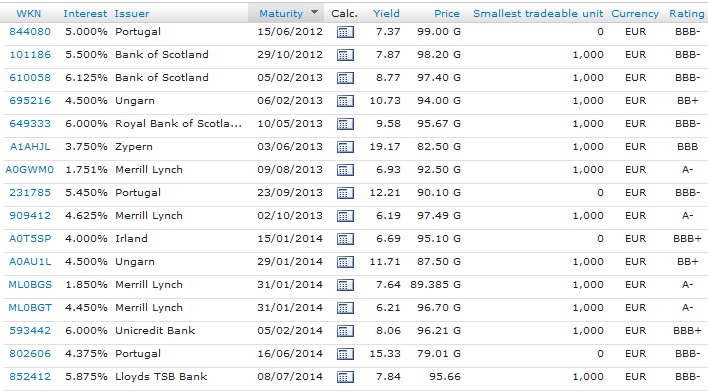The height and width of the screenshot is (392, 708).
Task: Click price value 82.50 G
Action: 439,147
